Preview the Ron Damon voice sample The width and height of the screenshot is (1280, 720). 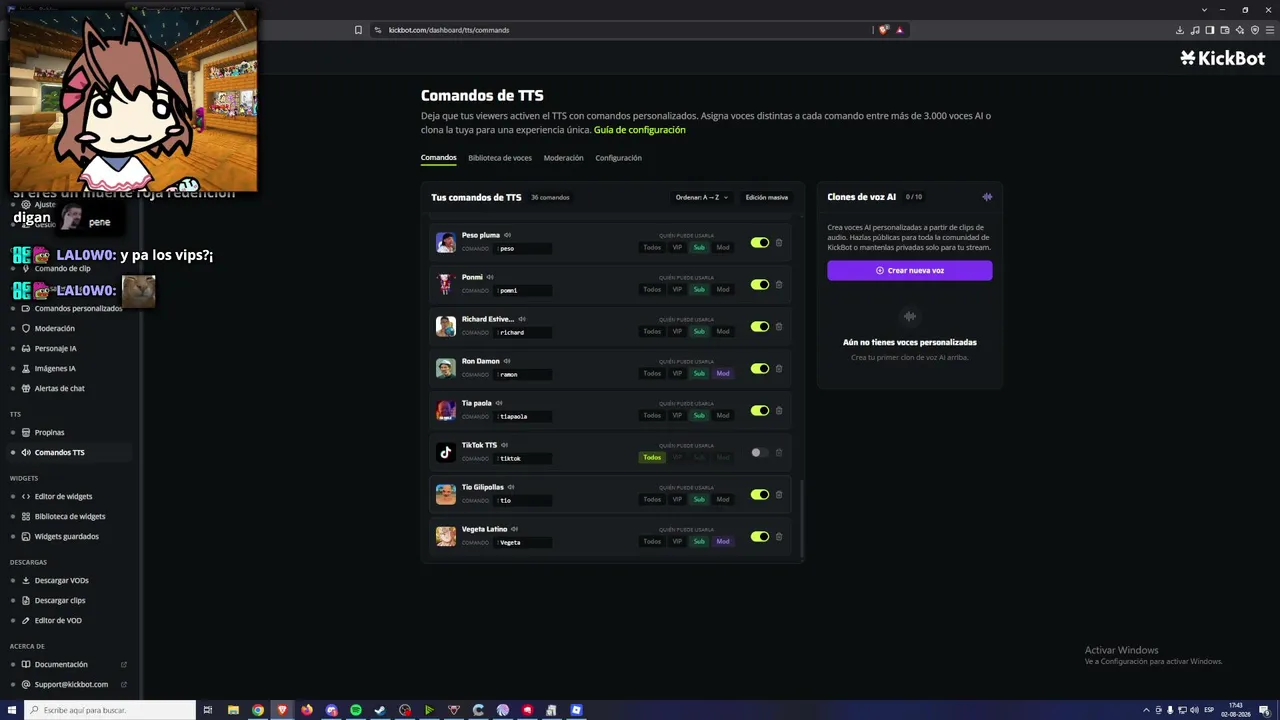pyautogui.click(x=507, y=361)
